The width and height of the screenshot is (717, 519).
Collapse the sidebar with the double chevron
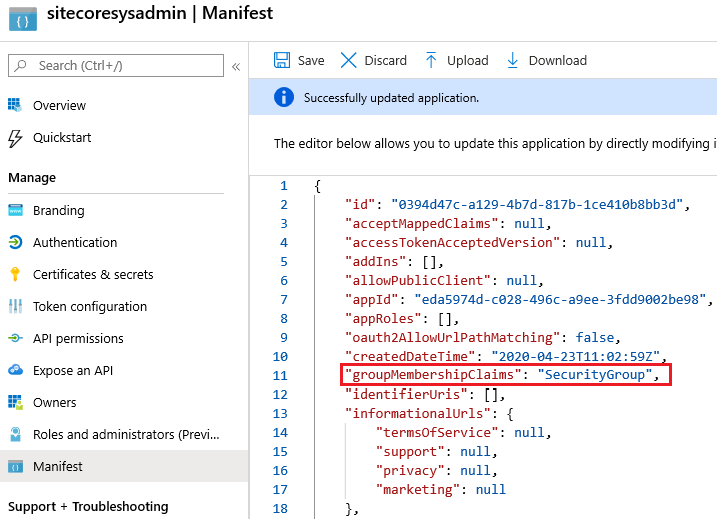[x=236, y=67]
